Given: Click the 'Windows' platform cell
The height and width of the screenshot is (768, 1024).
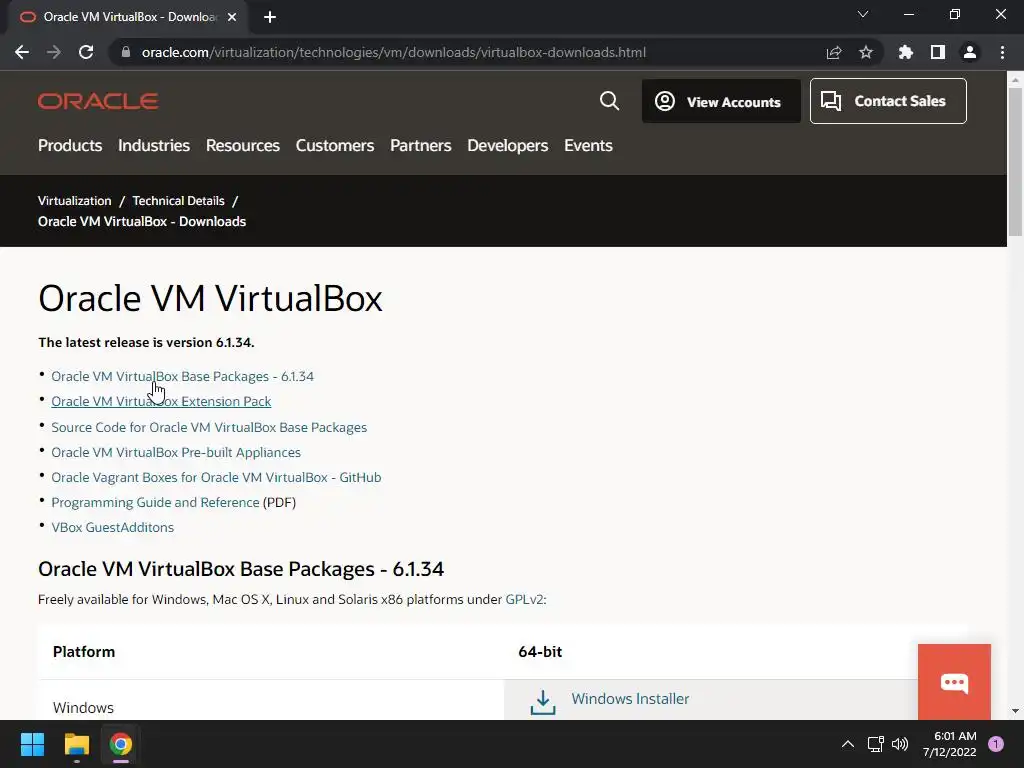Looking at the screenshot, I should coord(83,708).
